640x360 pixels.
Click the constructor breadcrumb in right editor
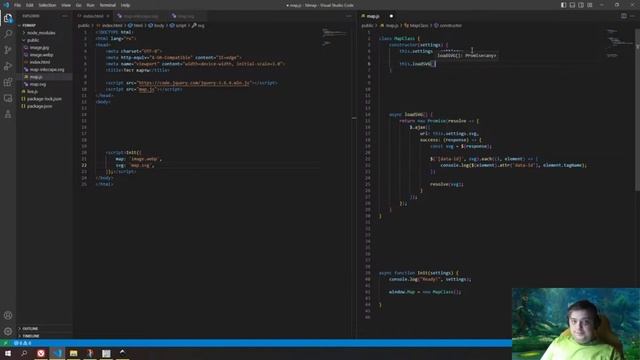pyautogui.click(x=448, y=25)
